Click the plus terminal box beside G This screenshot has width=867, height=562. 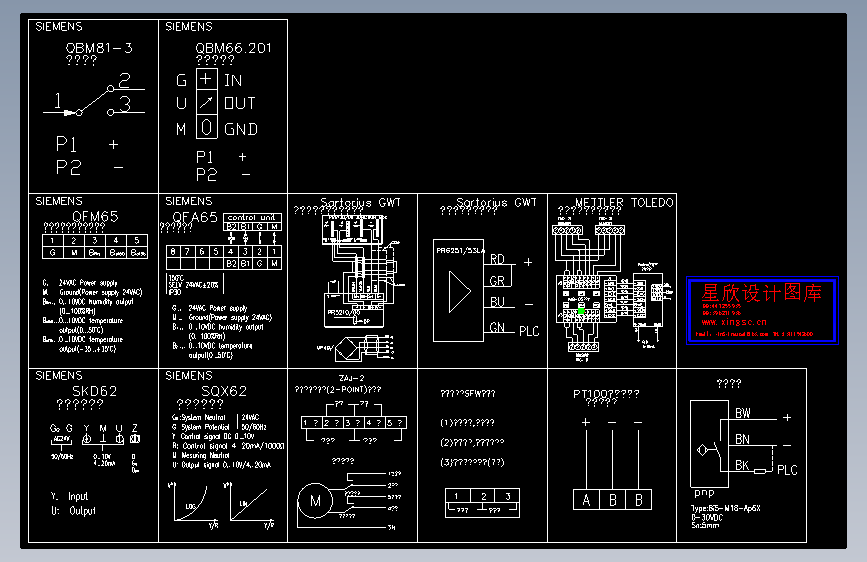206,79
